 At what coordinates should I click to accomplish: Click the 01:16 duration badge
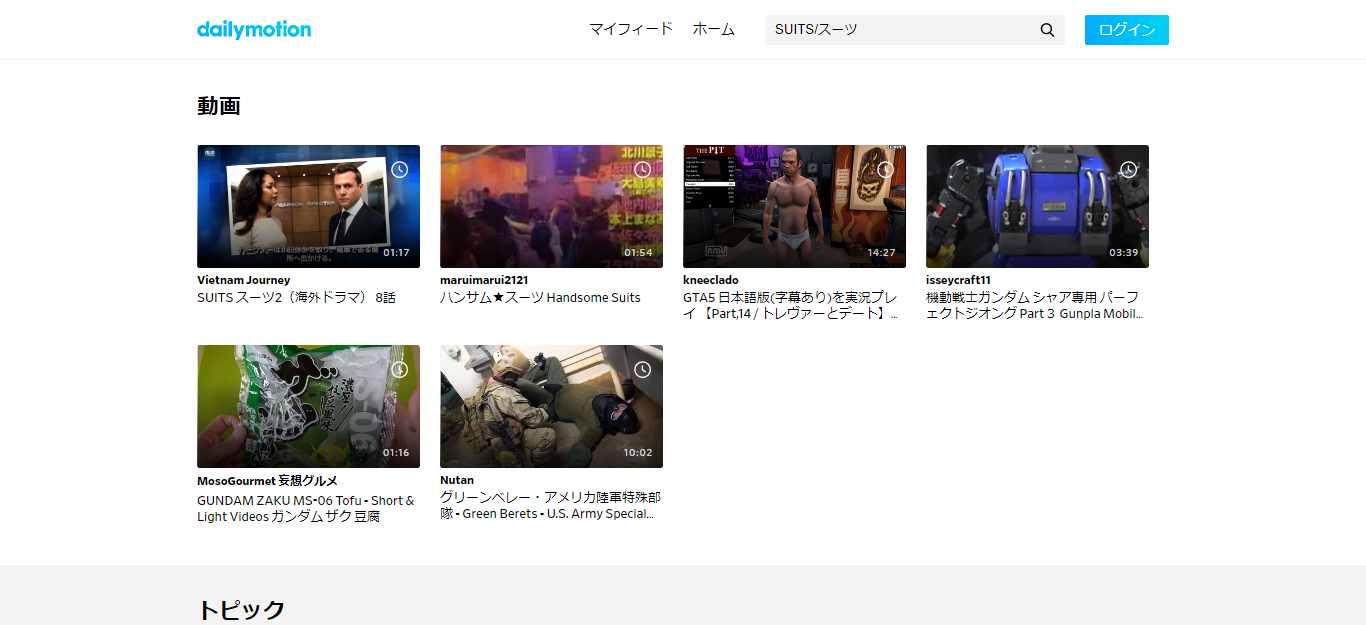coord(396,453)
